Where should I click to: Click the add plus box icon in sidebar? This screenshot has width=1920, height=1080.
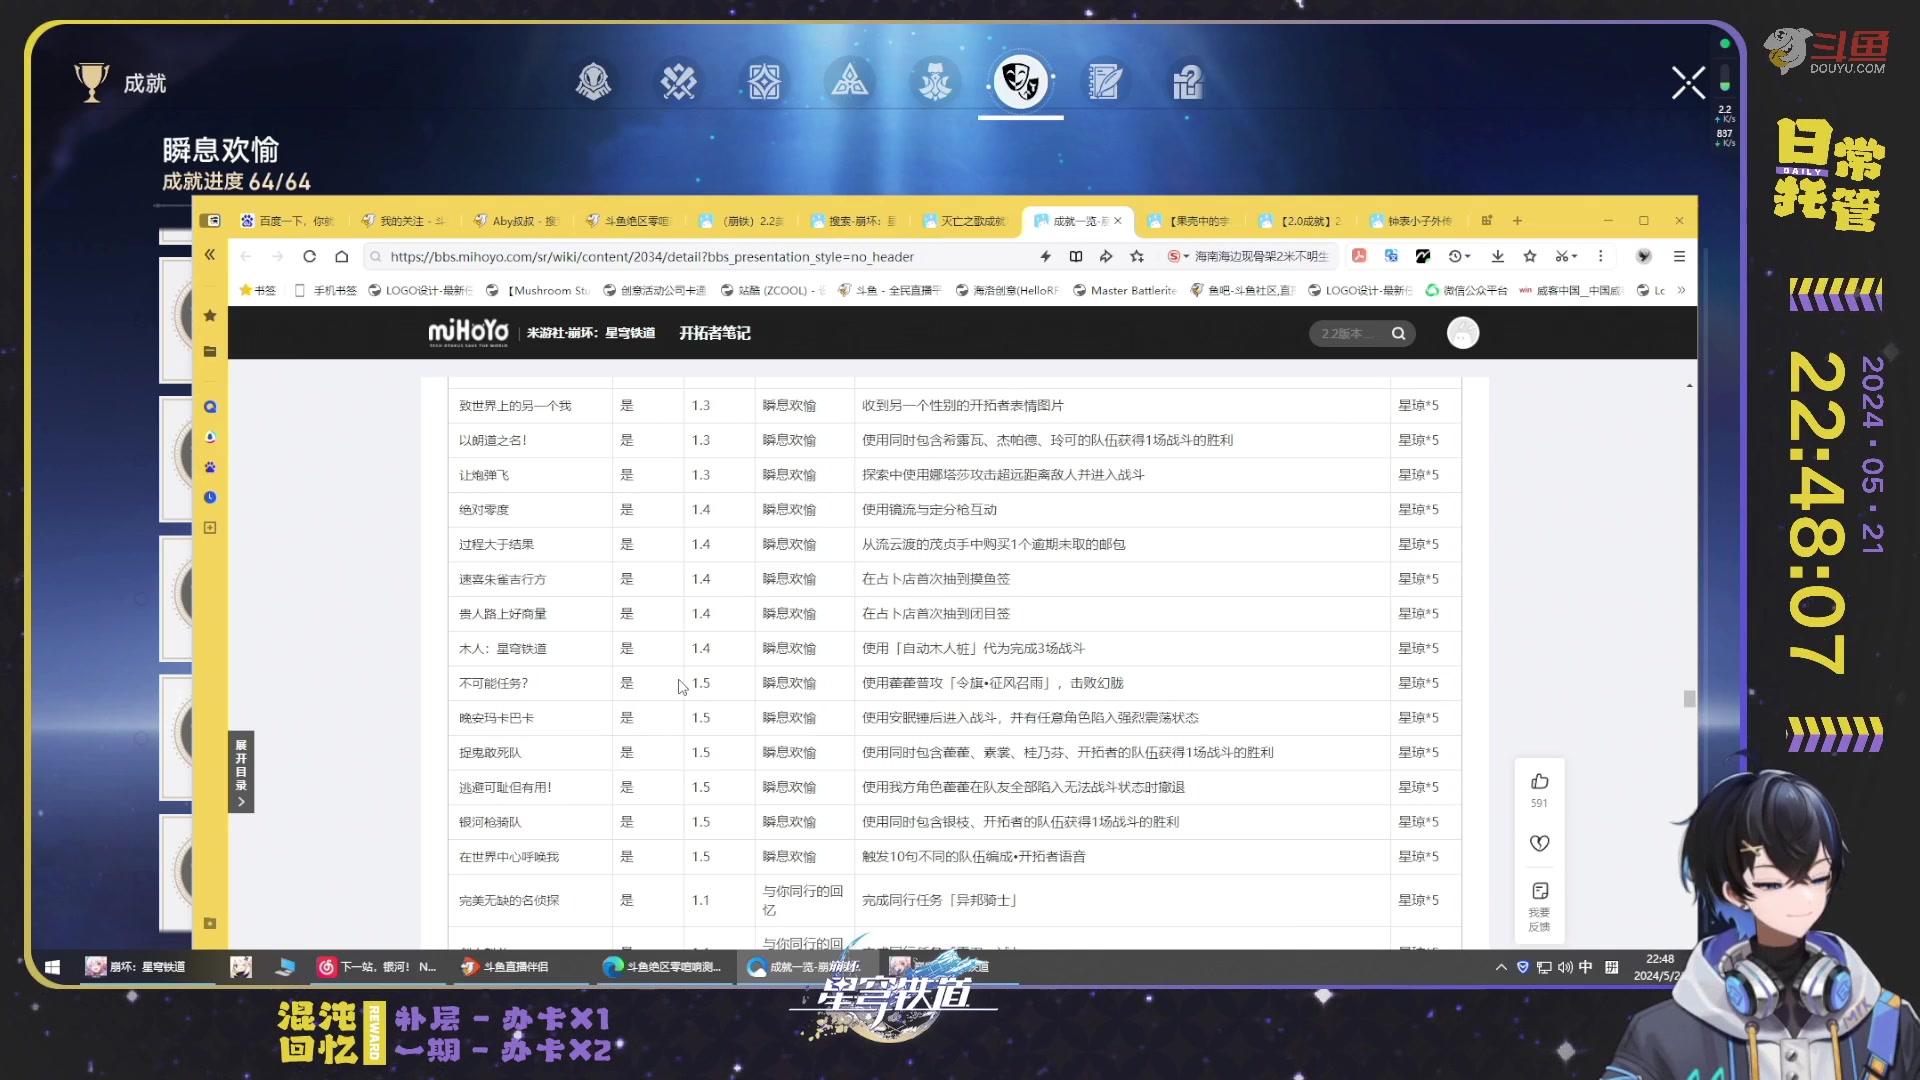210,528
